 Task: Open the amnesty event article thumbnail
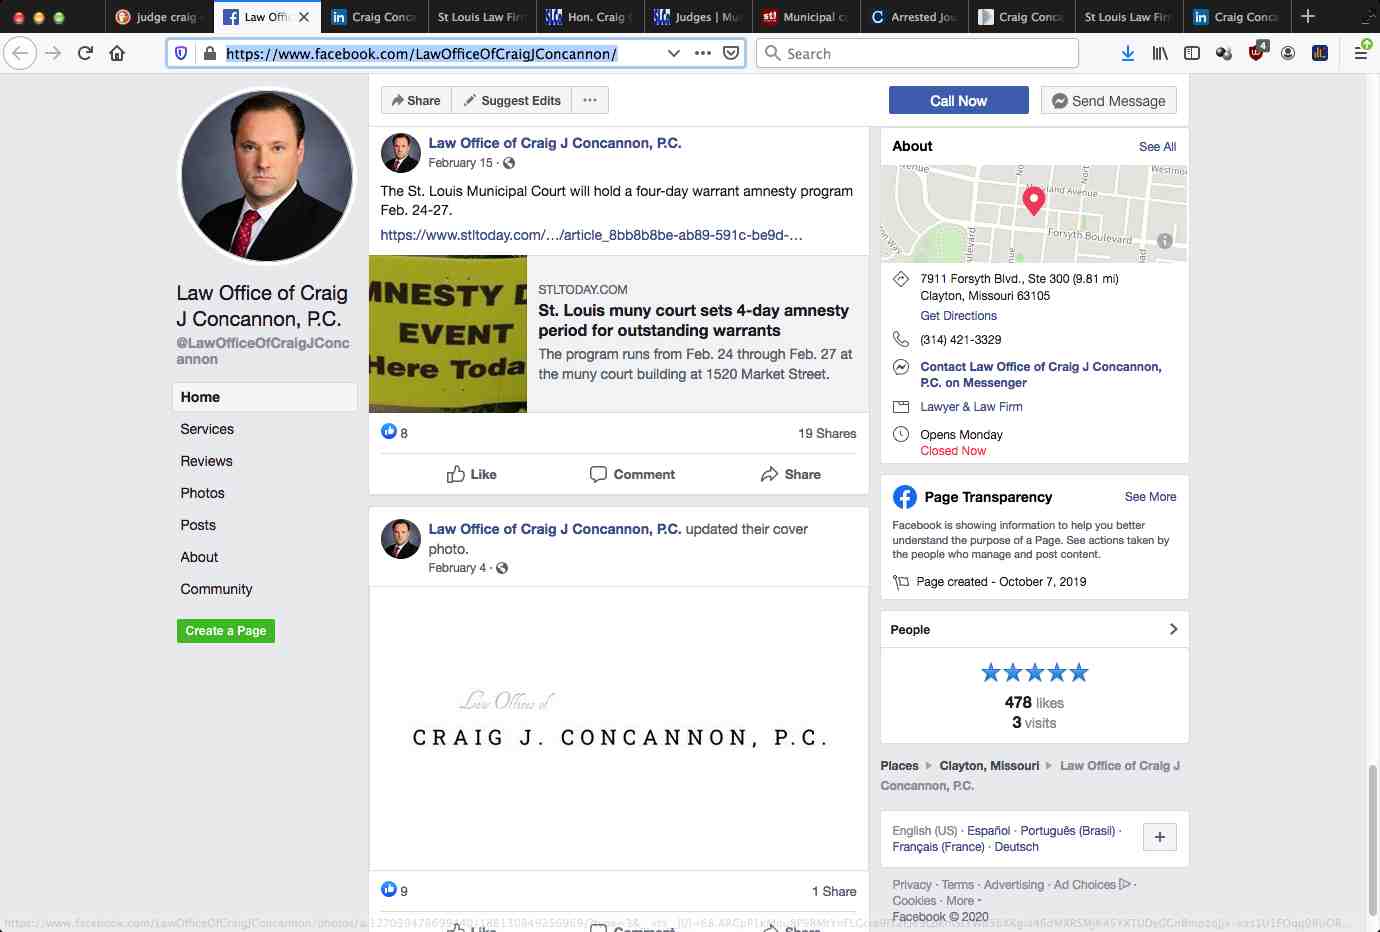pyautogui.click(x=448, y=334)
